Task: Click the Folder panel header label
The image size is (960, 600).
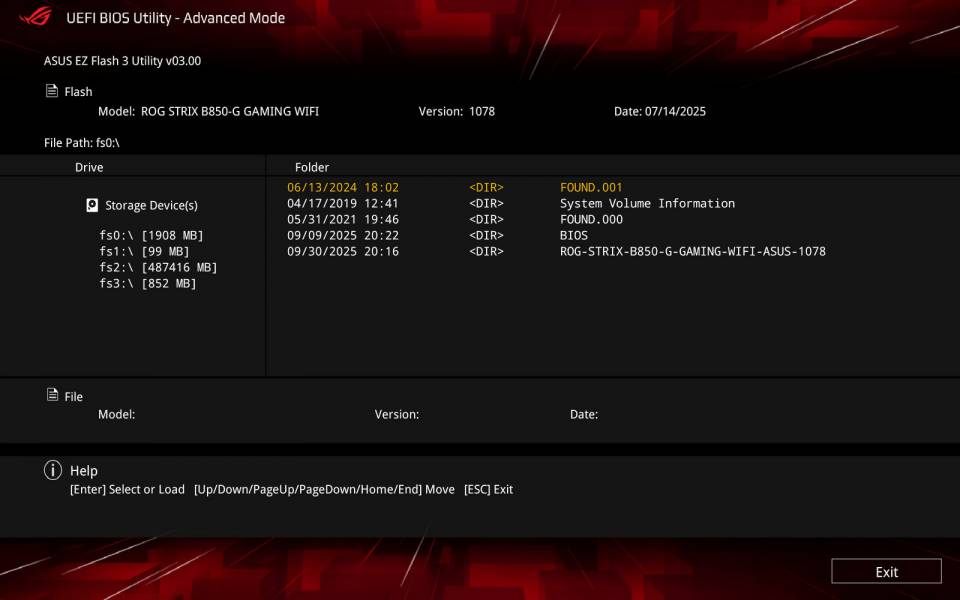Action: (312, 167)
